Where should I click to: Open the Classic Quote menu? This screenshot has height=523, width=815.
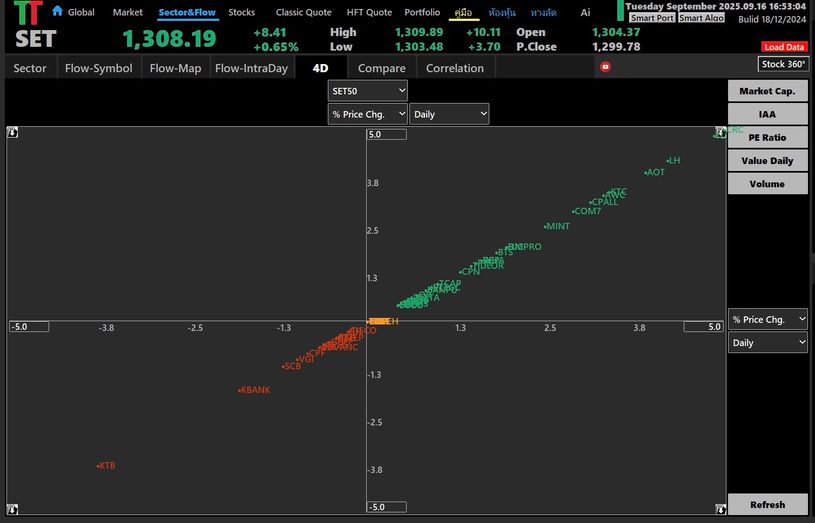tap(304, 12)
